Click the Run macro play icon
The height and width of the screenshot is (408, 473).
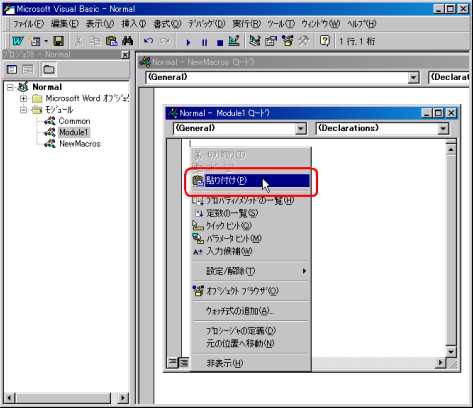pyautogui.click(x=188, y=42)
